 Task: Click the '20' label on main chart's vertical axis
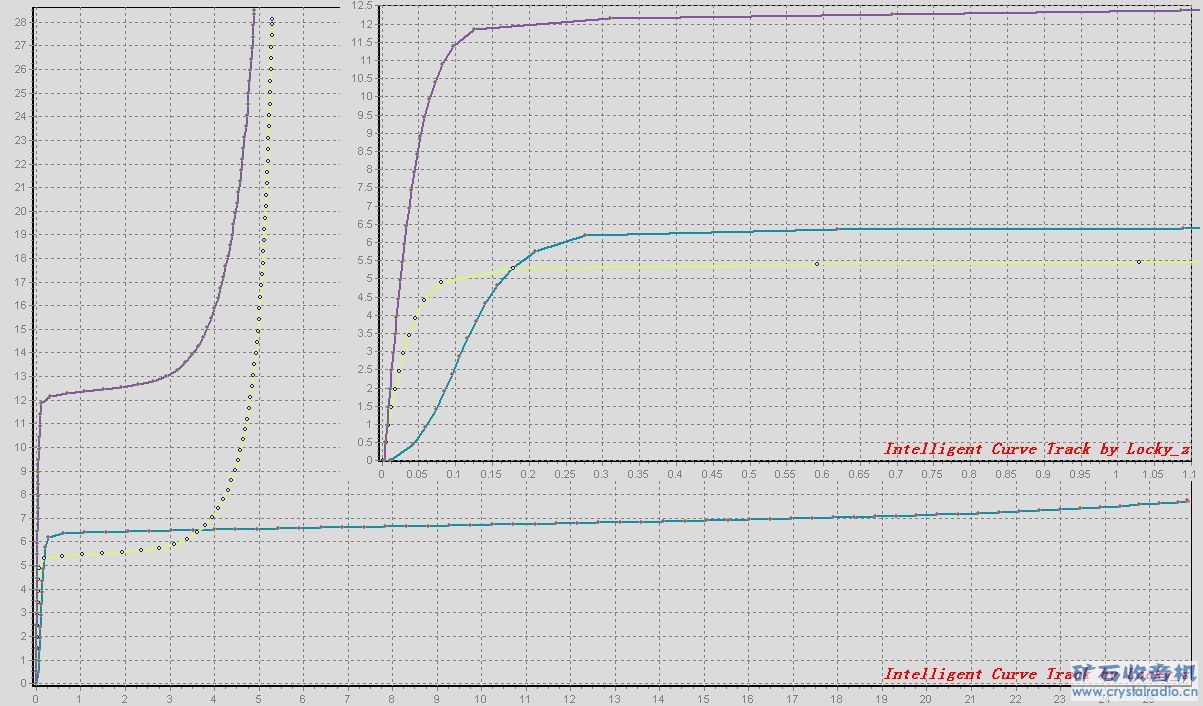point(22,211)
